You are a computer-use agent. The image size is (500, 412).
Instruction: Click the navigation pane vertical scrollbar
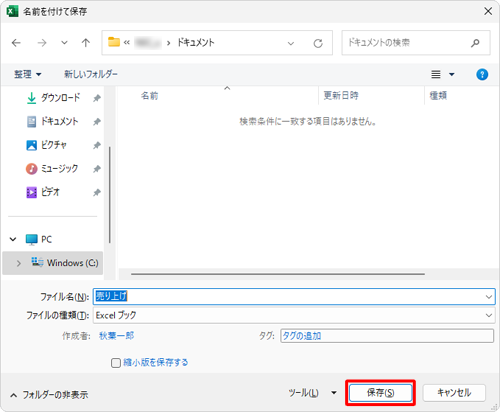pyautogui.click(x=109, y=194)
